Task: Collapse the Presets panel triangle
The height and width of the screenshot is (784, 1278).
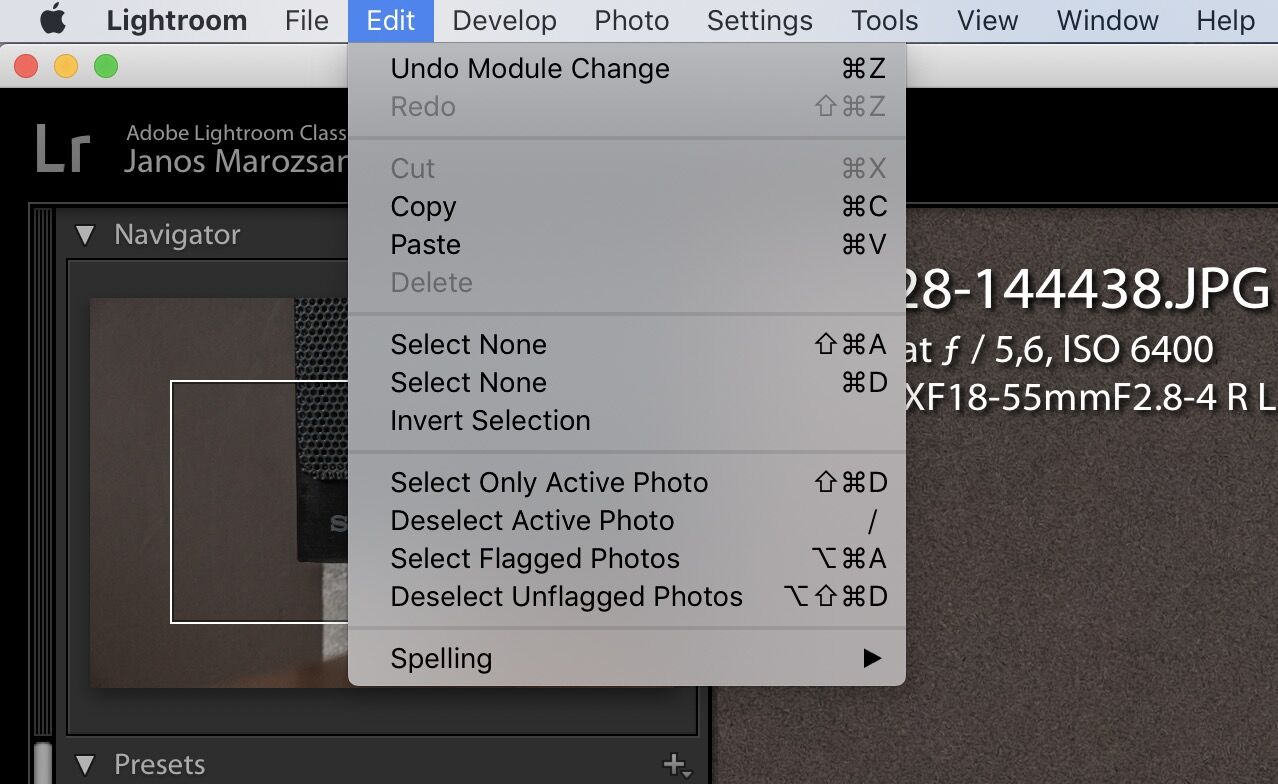Action: coord(85,766)
